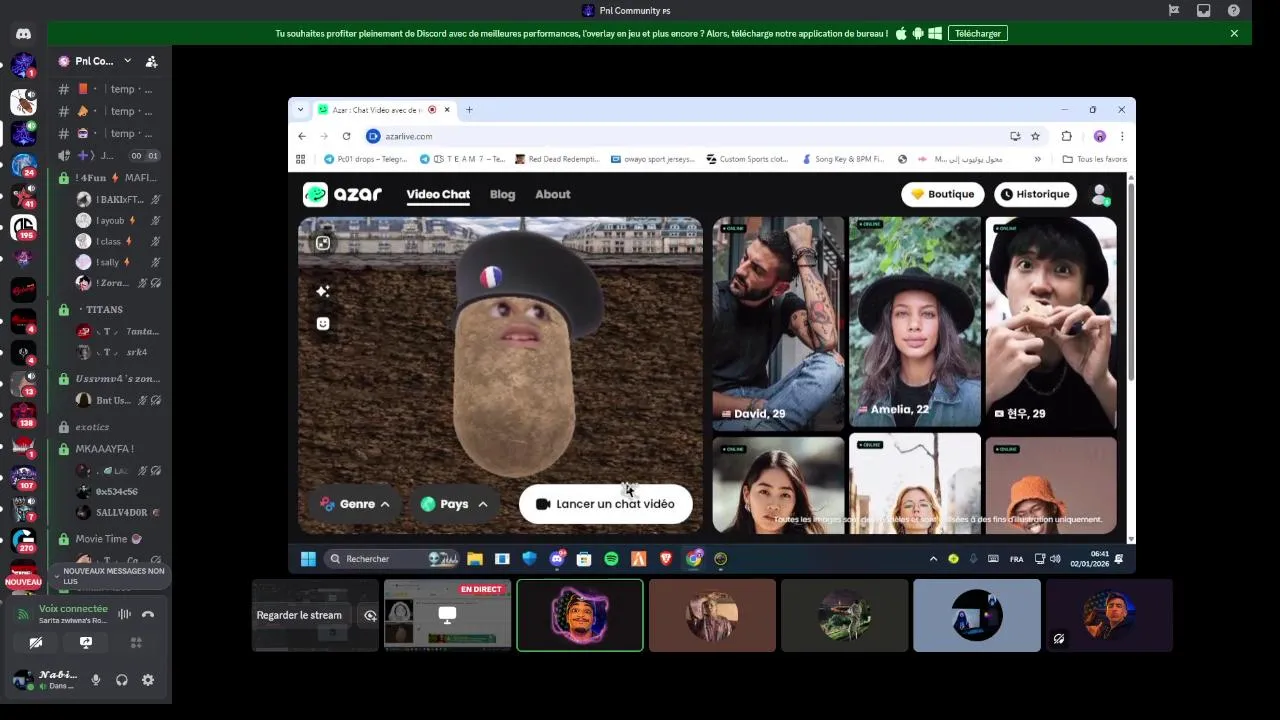This screenshot has width=1280, height=720.
Task: Expand the Genre filter dropdown
Action: (354, 504)
